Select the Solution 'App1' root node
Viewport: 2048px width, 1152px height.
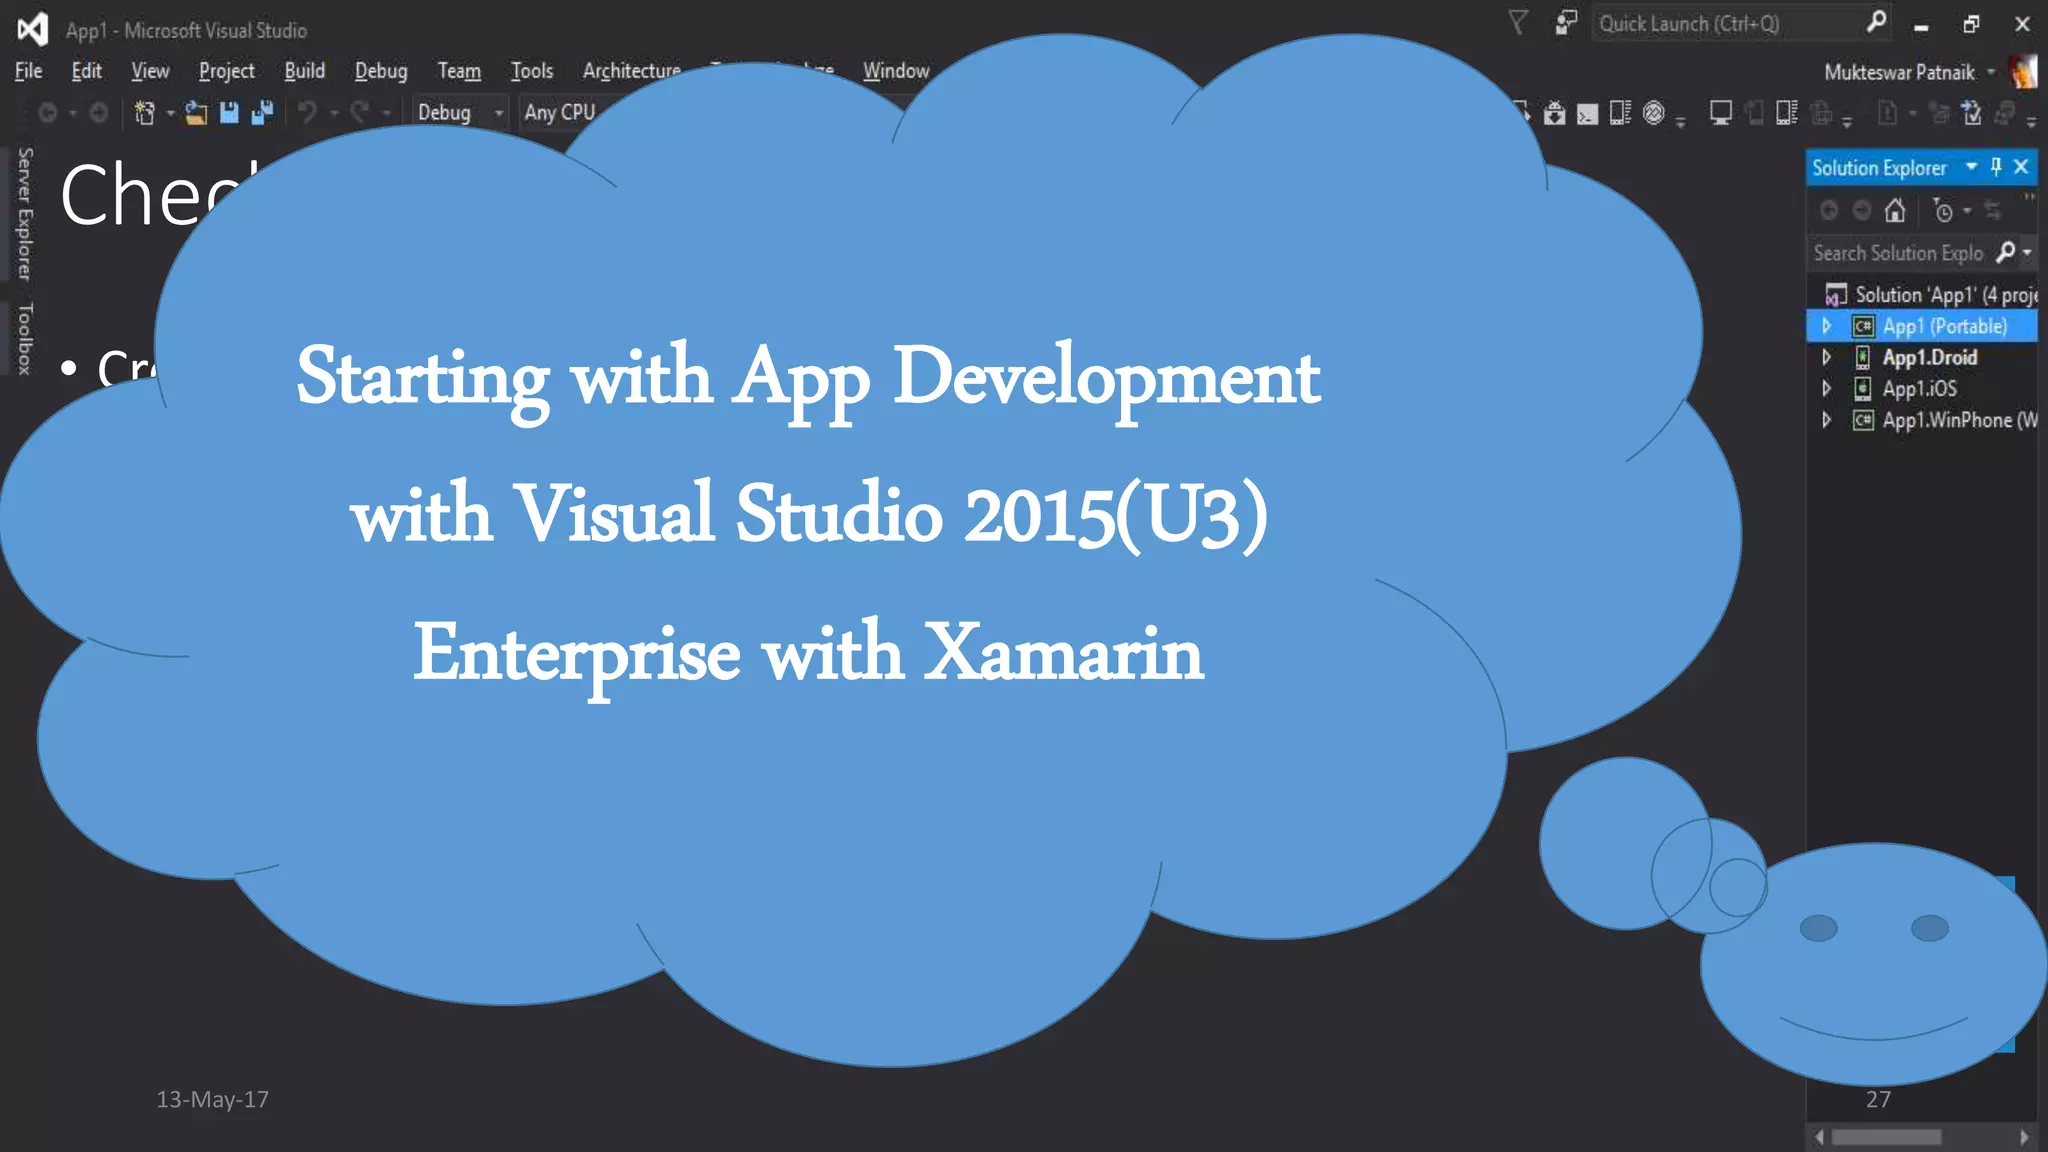pos(1930,295)
